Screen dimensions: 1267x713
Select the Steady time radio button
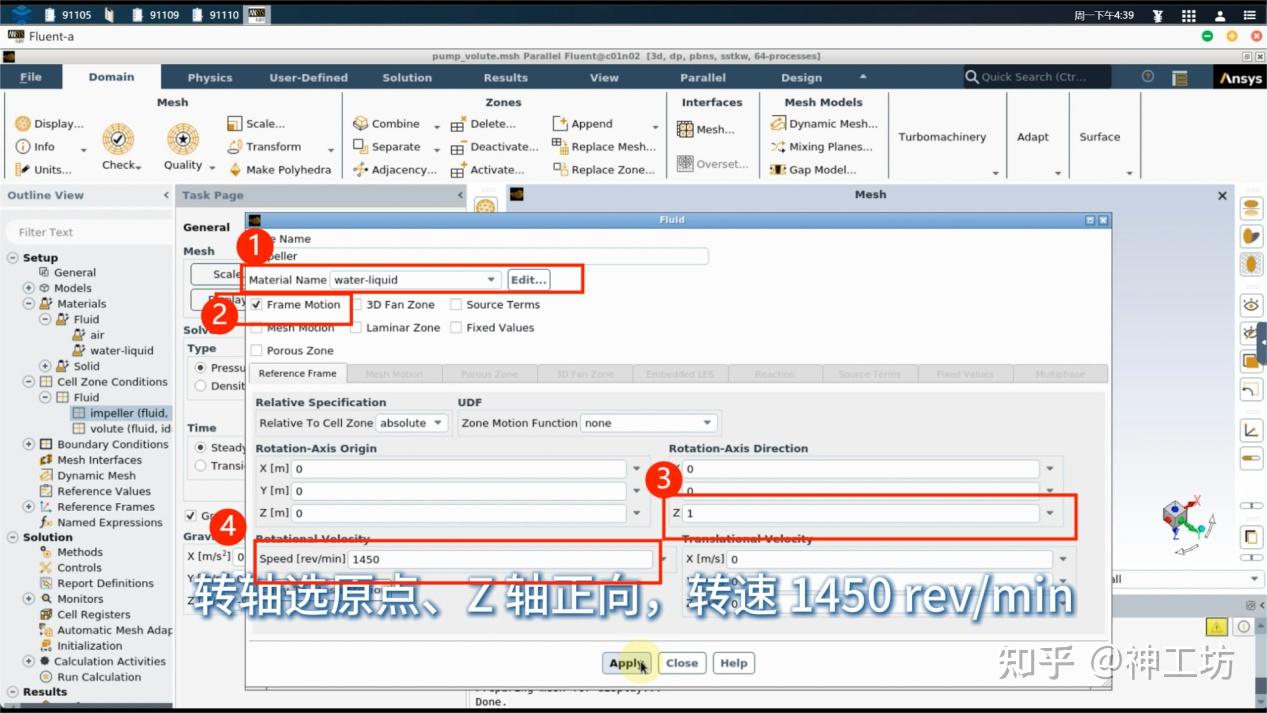[x=201, y=448]
